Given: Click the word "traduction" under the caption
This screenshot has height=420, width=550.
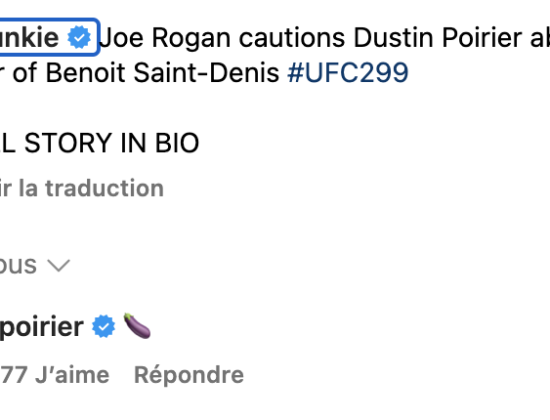Looking at the screenshot, I should [x=105, y=188].
